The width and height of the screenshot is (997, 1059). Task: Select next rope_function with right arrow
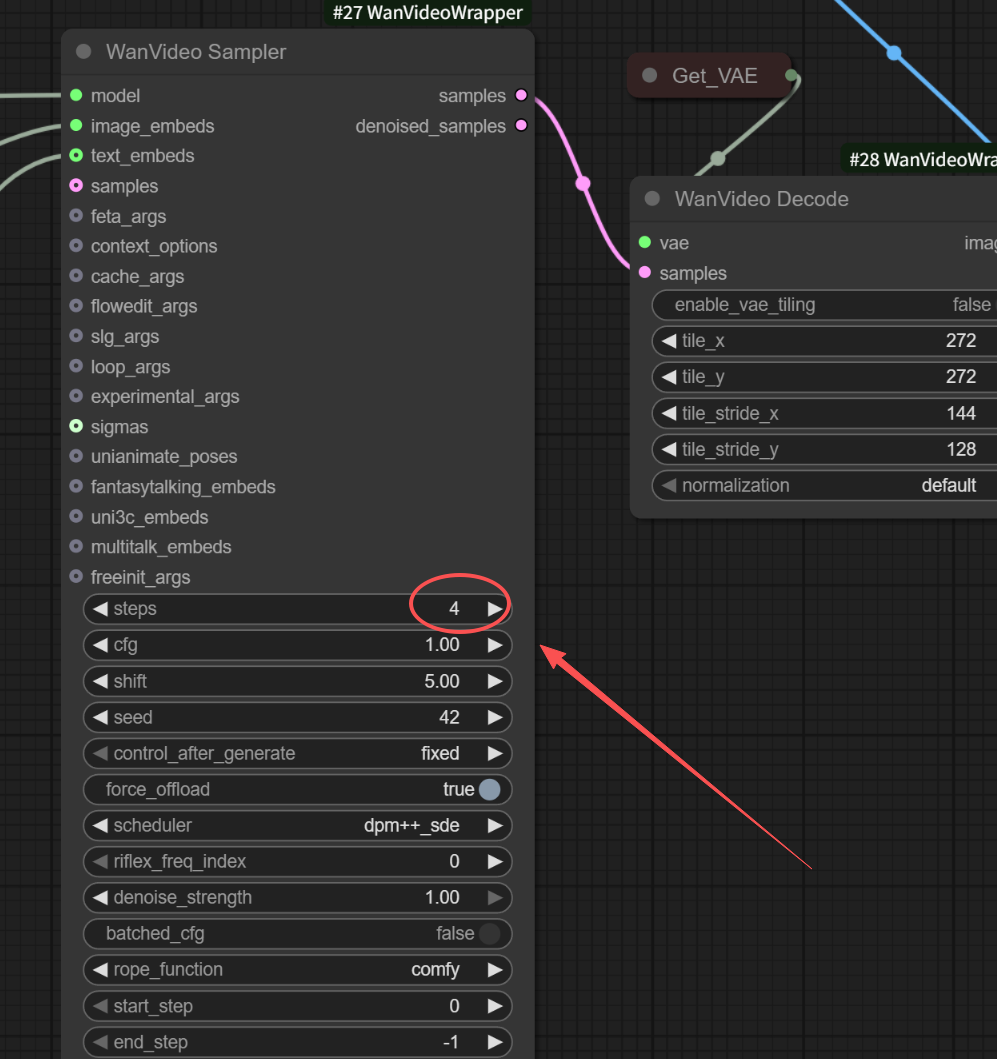coord(495,970)
